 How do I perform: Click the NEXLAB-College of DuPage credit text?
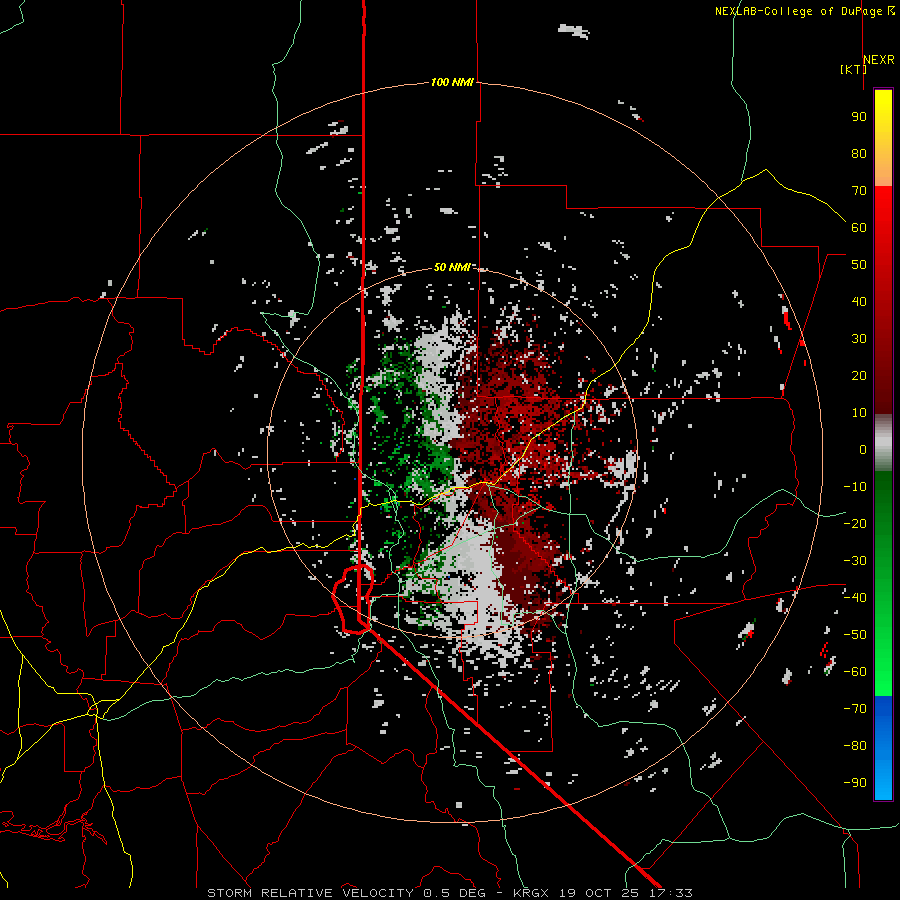(x=800, y=11)
